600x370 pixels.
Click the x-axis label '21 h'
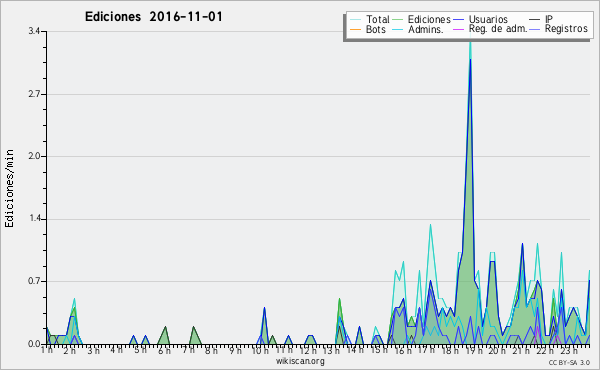[x=521, y=350]
